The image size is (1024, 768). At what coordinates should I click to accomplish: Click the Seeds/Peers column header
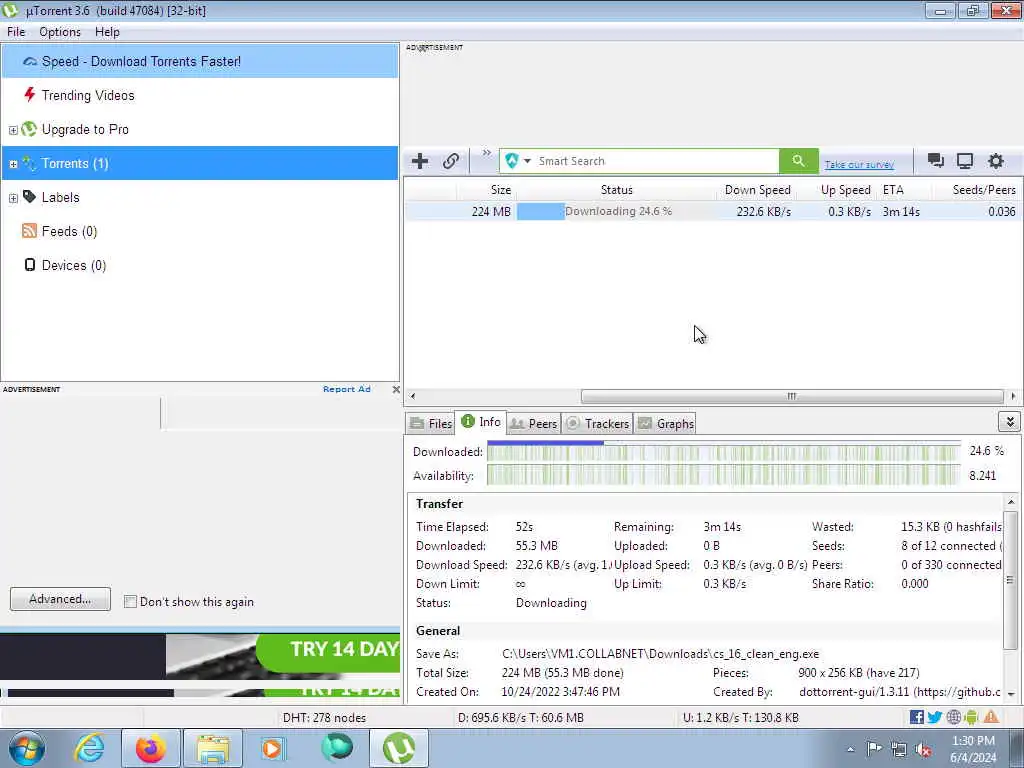tap(976, 189)
